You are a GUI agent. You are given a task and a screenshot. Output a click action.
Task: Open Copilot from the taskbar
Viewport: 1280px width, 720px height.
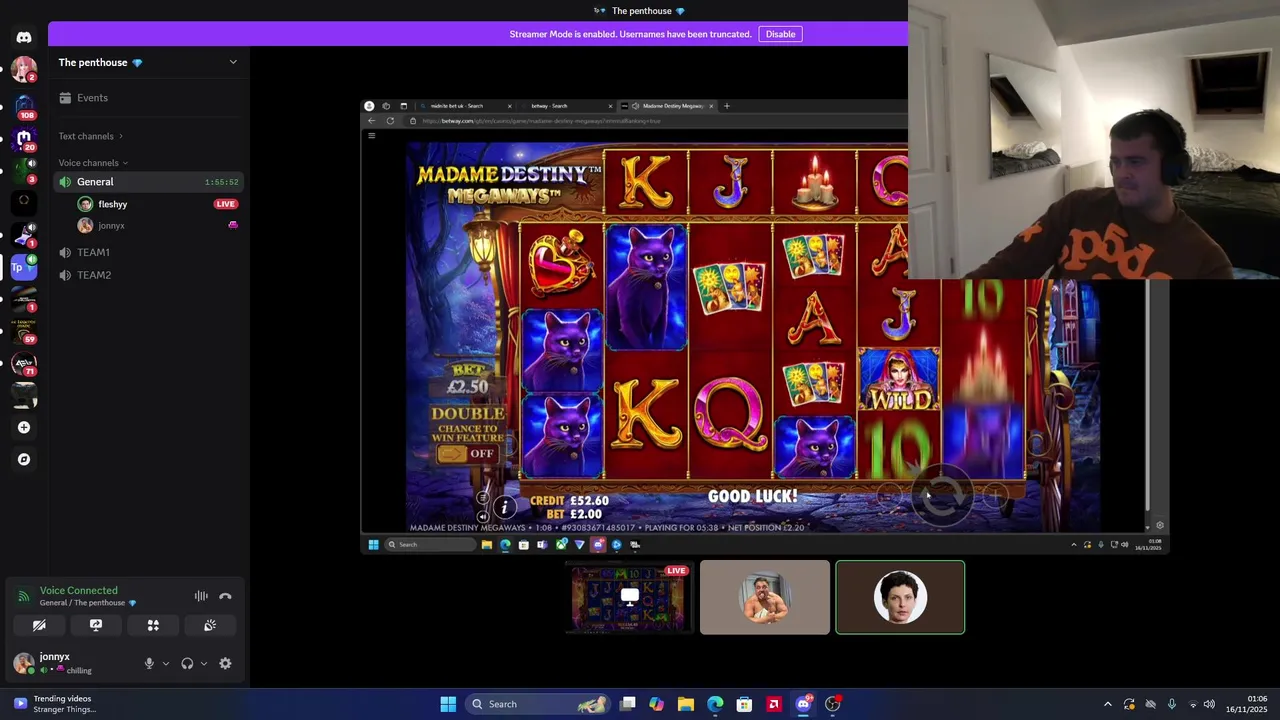[656, 704]
